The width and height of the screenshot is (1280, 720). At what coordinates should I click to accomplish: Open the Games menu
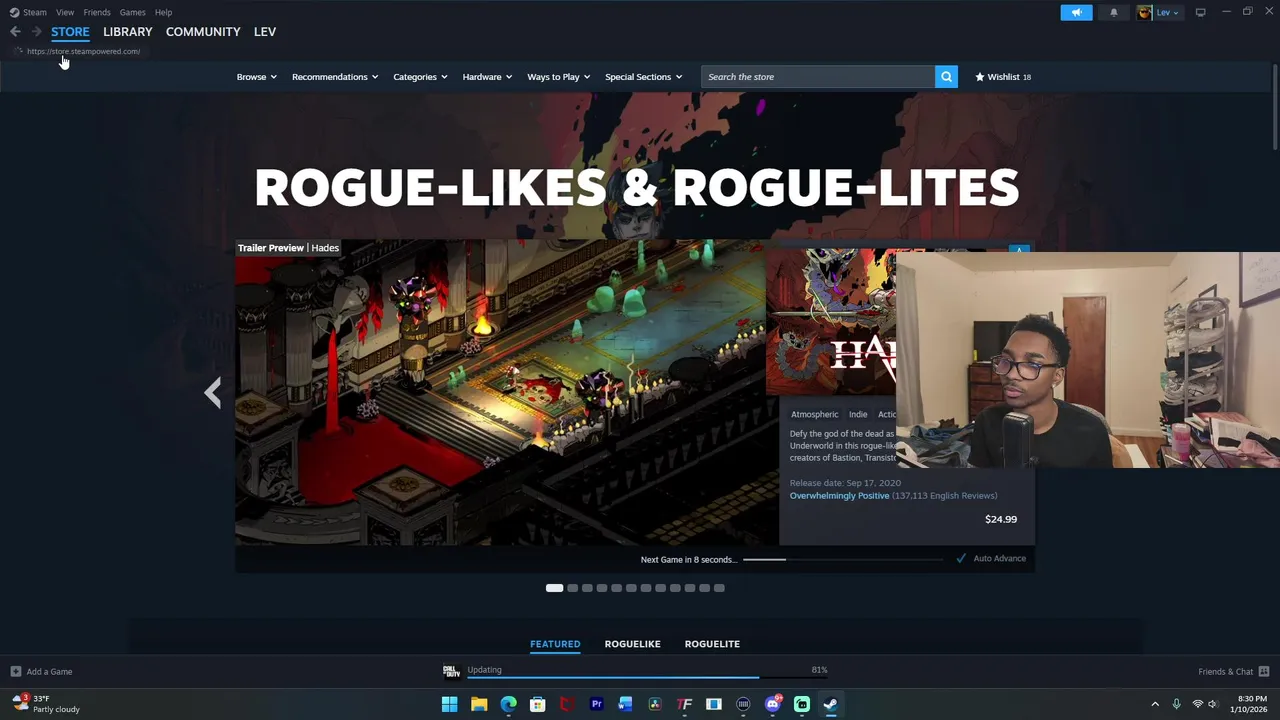(132, 12)
